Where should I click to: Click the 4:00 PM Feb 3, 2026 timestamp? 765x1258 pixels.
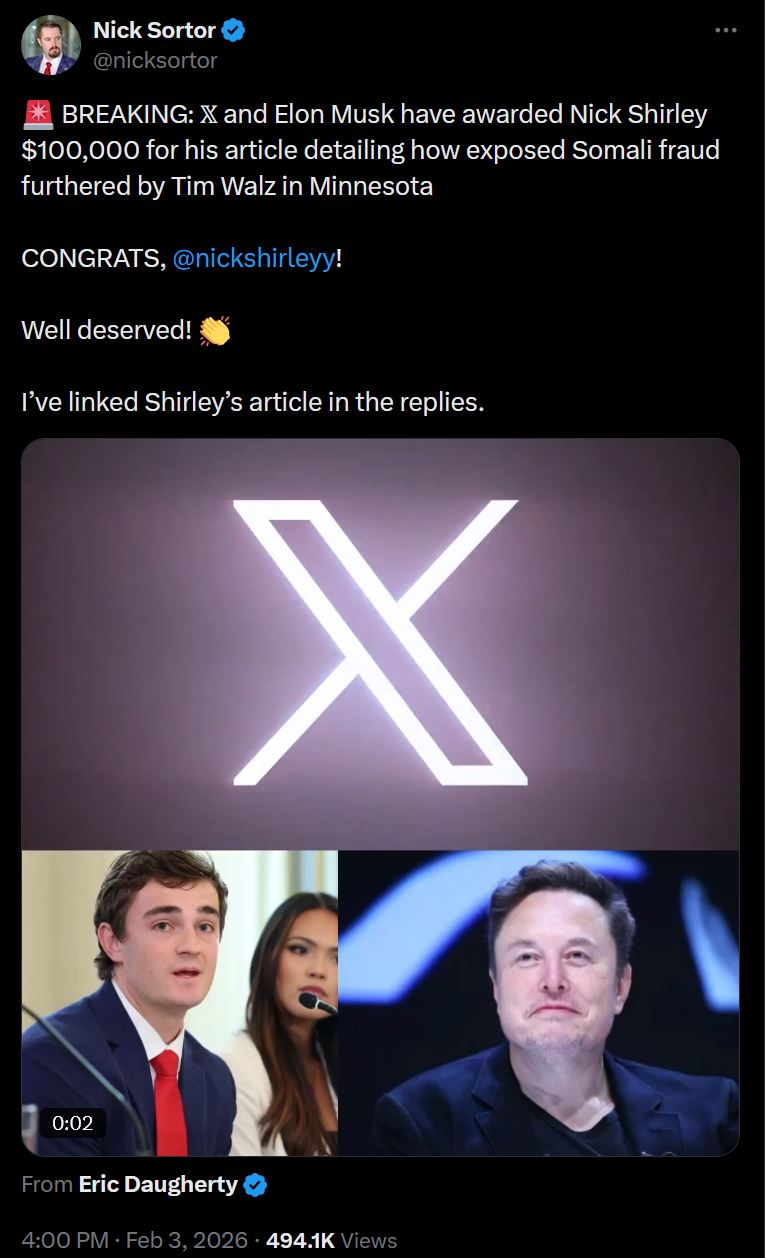134,1241
